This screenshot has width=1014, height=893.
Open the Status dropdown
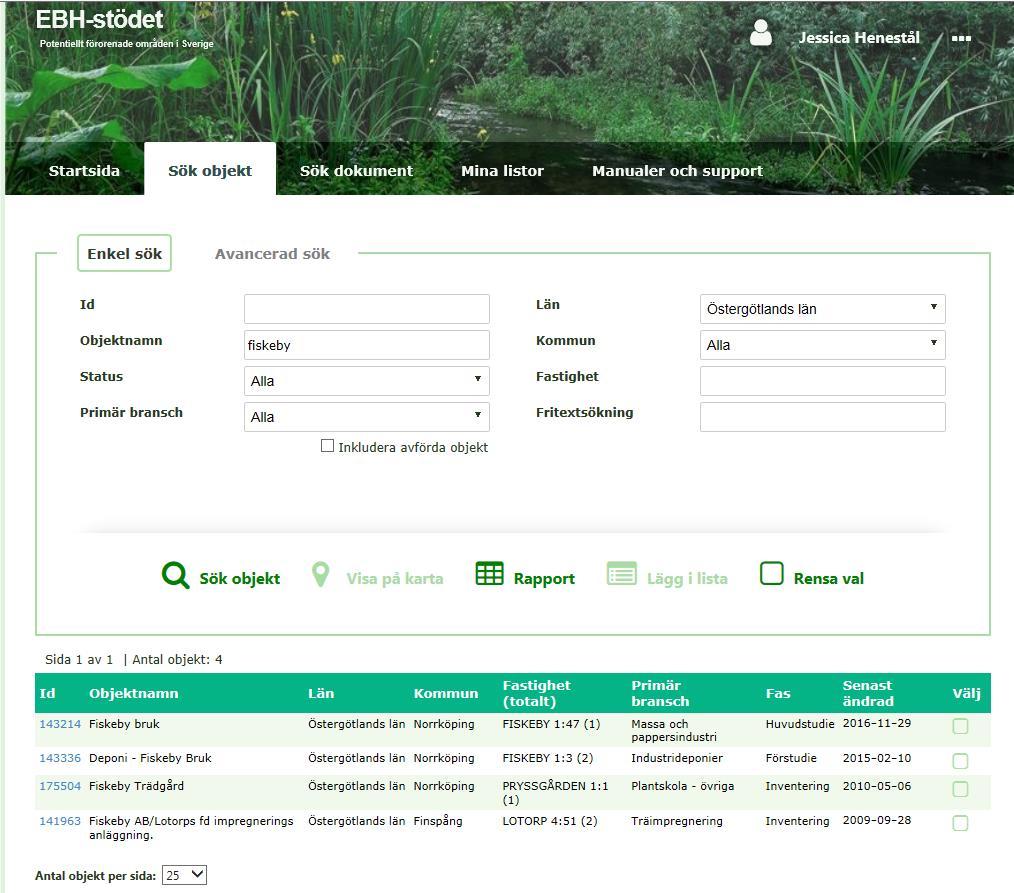367,381
